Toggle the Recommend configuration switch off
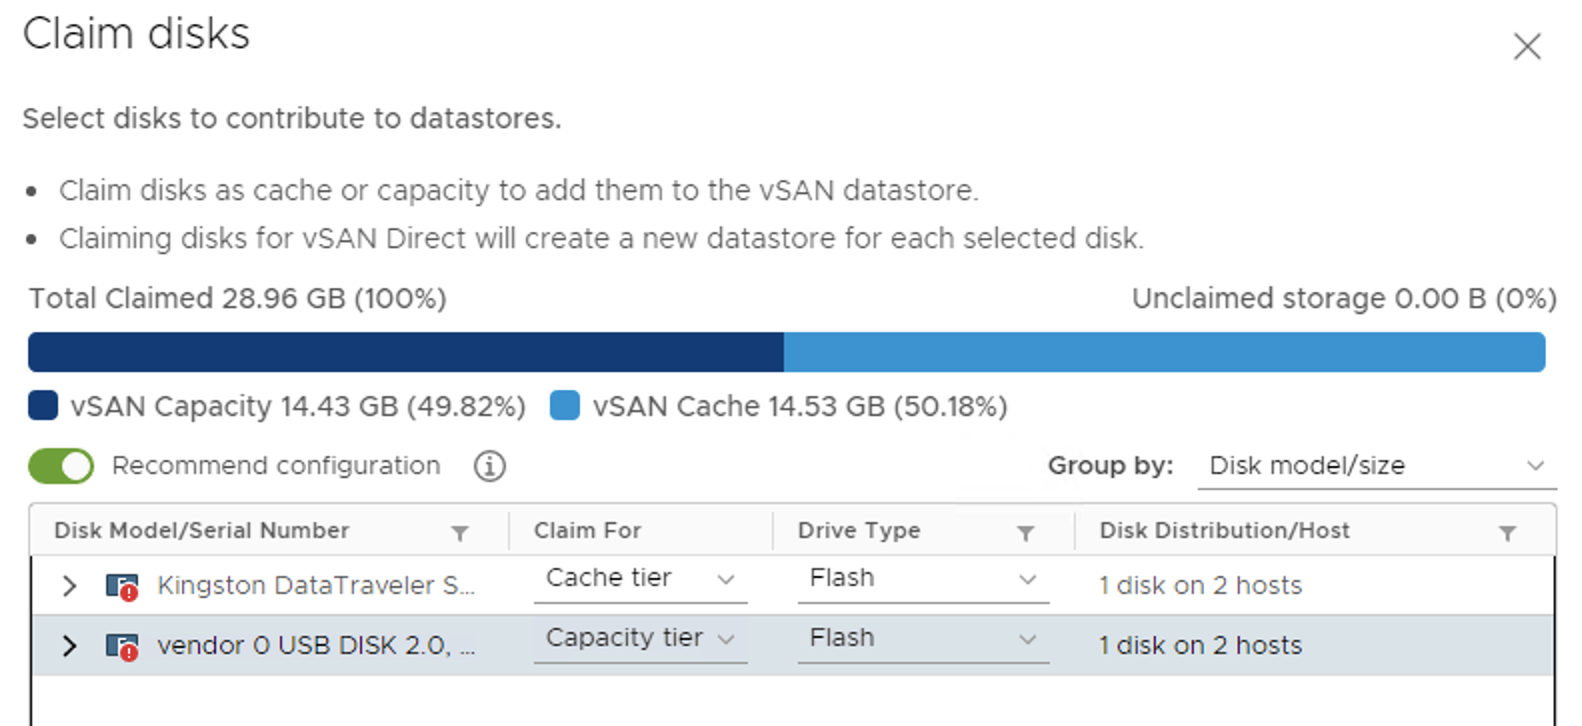This screenshot has height=726, width=1582. coord(61,466)
